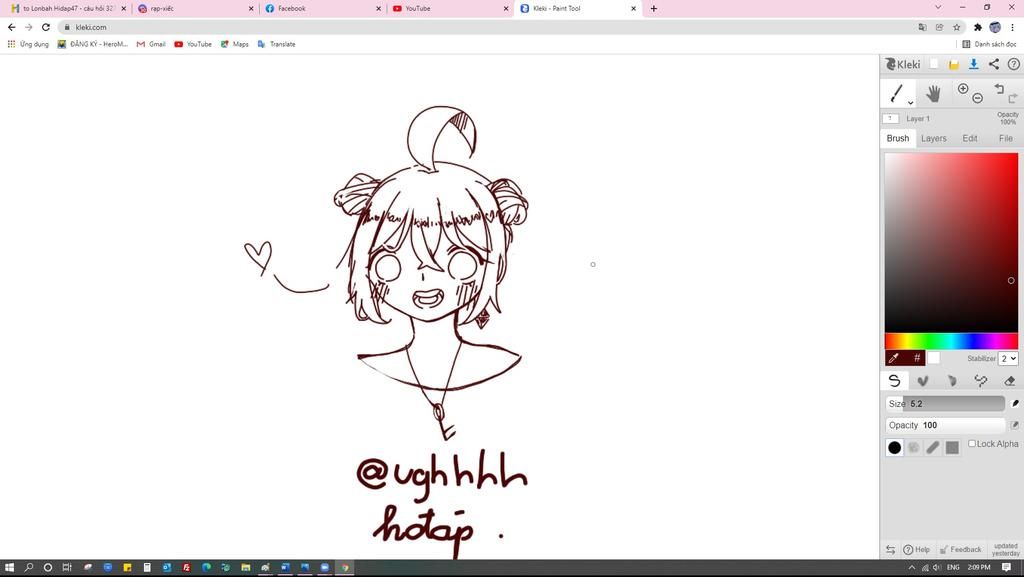The image size is (1024, 577).
Task: Open Chrome three-dot menu
Action: point(1012,27)
